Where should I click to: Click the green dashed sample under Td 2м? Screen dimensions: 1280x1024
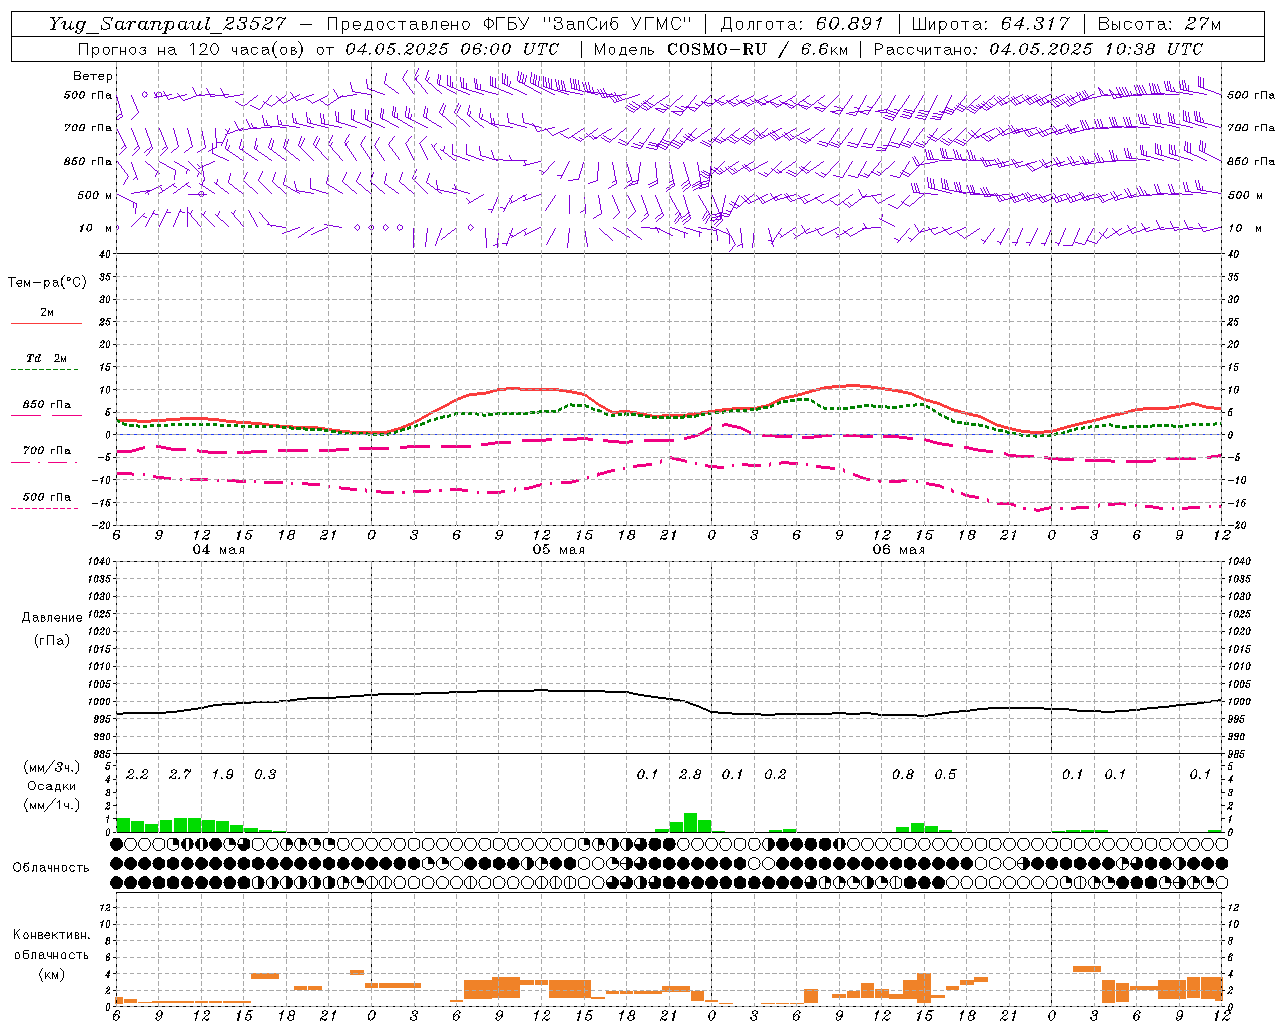click(x=46, y=369)
